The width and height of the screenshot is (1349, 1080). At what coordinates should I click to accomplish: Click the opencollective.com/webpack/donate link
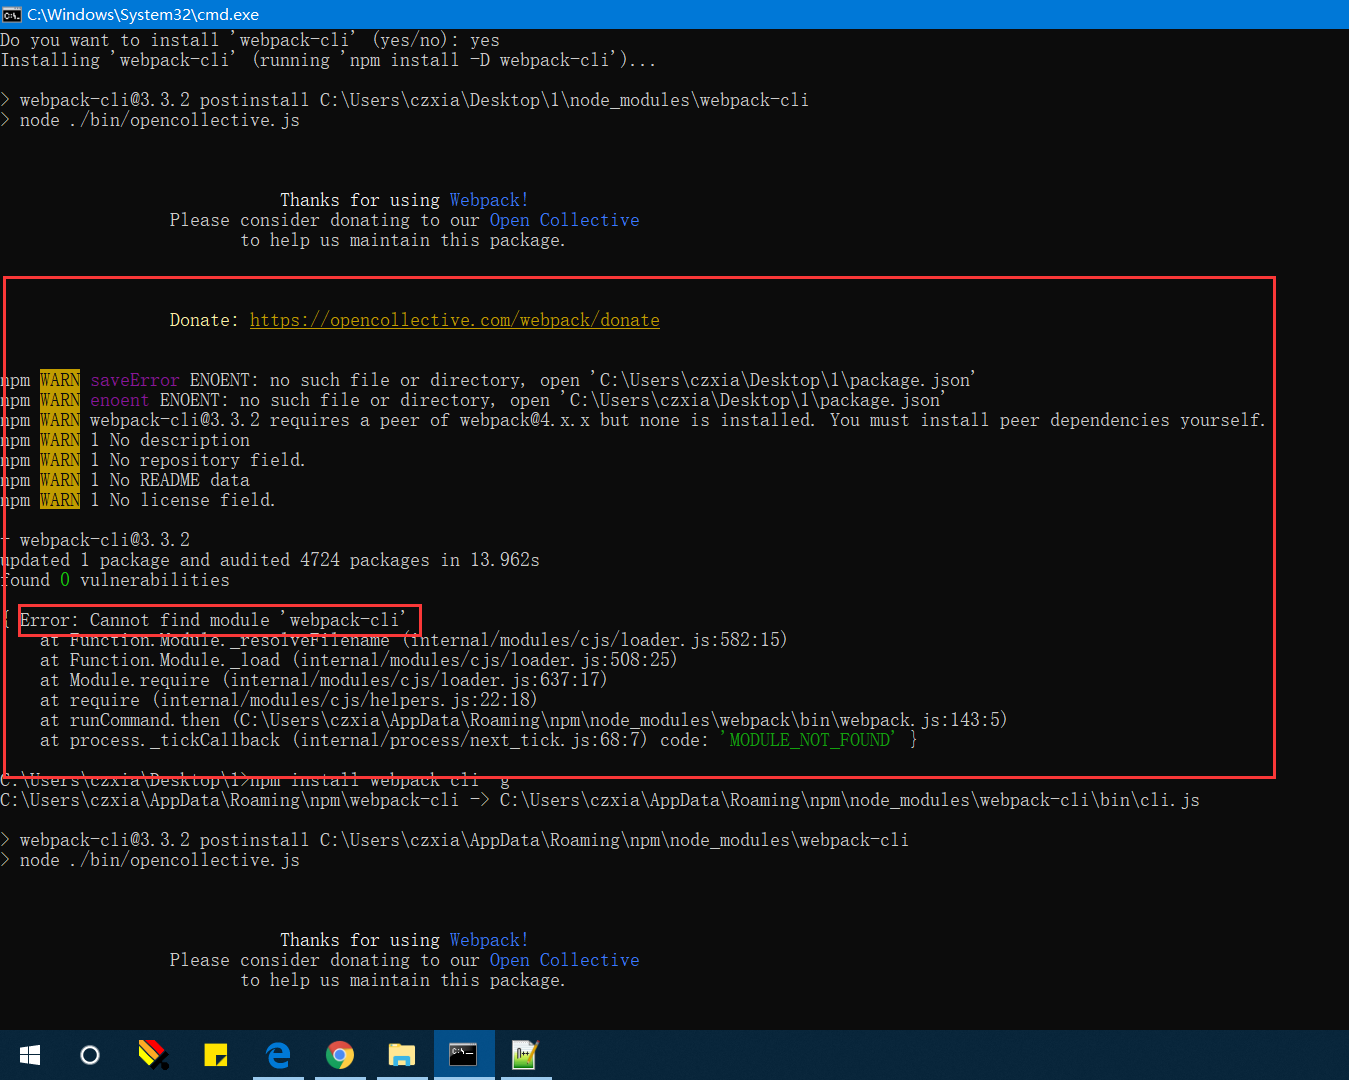455,320
